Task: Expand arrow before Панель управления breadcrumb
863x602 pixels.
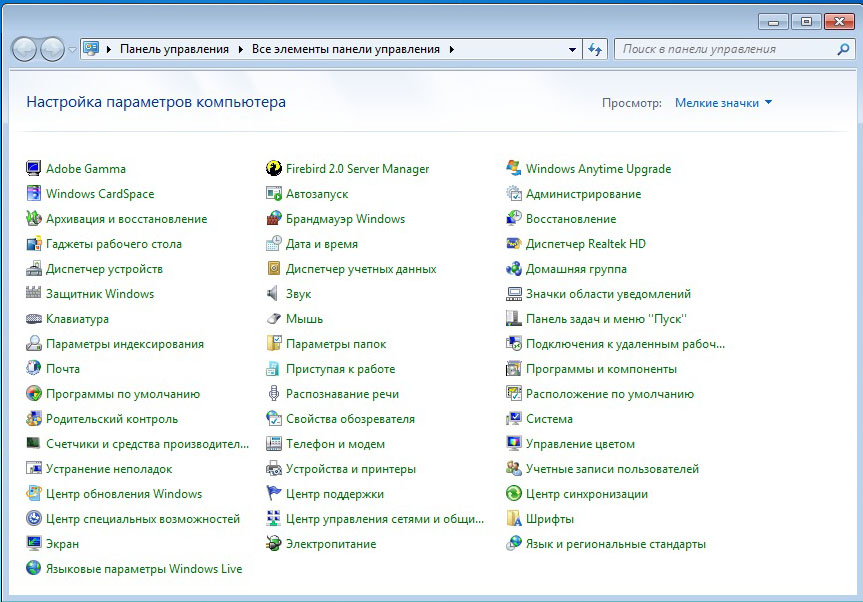Action: [x=108, y=49]
